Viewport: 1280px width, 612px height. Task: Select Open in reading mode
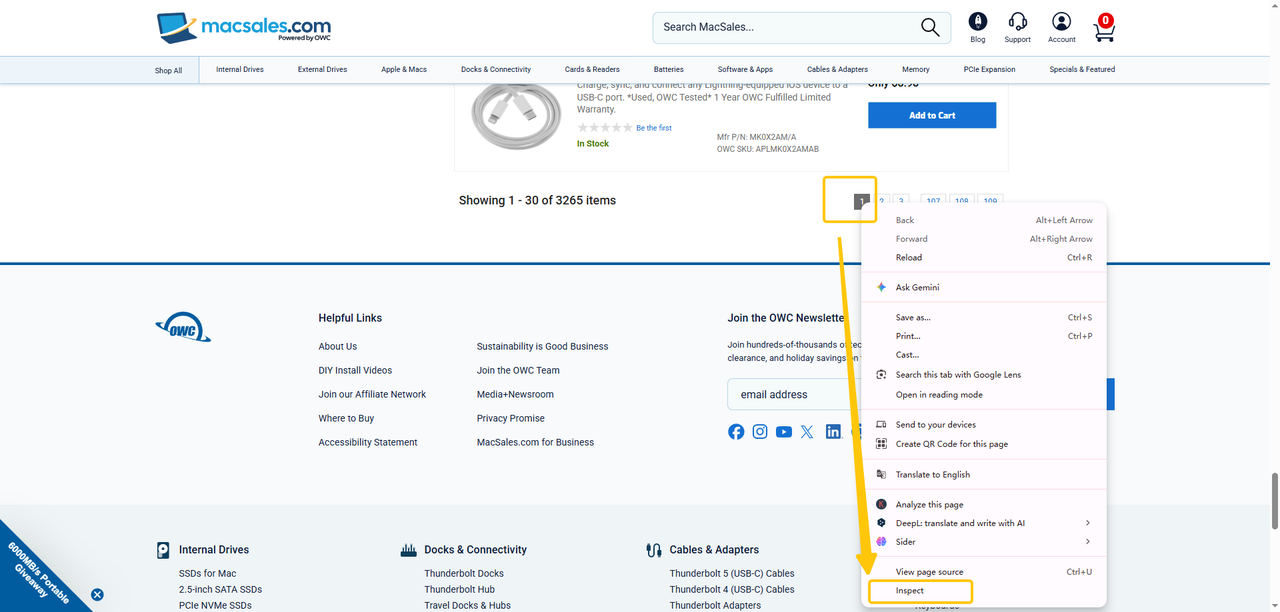pos(984,395)
